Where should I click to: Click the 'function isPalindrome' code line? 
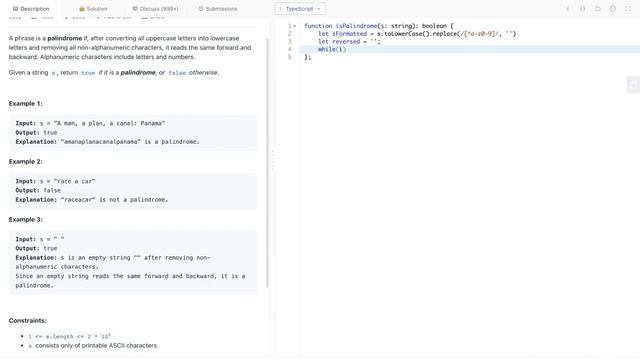click(379, 26)
